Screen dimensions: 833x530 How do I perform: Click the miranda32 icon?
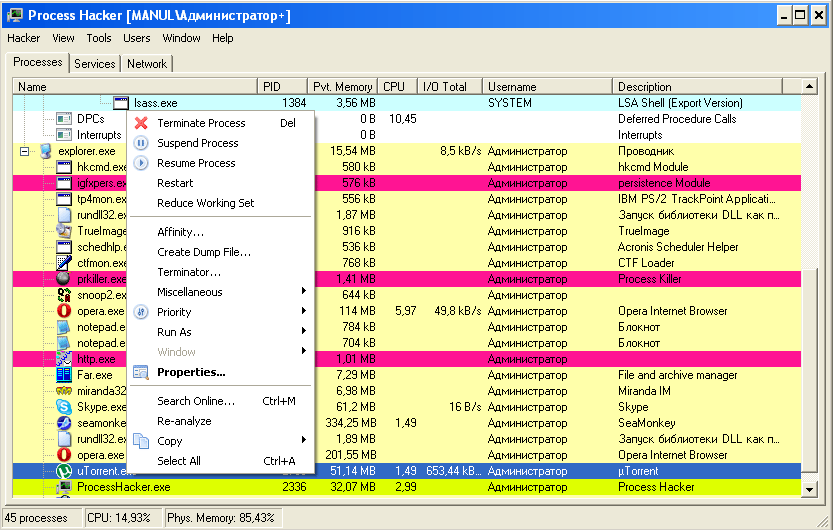(64, 391)
